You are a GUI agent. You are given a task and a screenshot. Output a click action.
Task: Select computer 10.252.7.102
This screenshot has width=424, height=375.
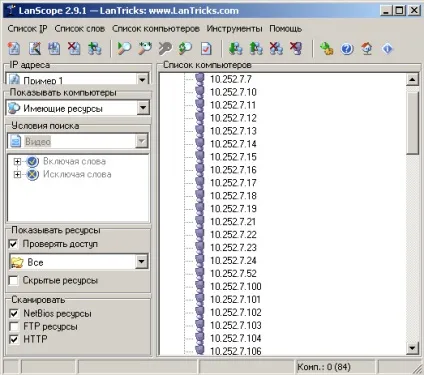pyautogui.click(x=236, y=312)
